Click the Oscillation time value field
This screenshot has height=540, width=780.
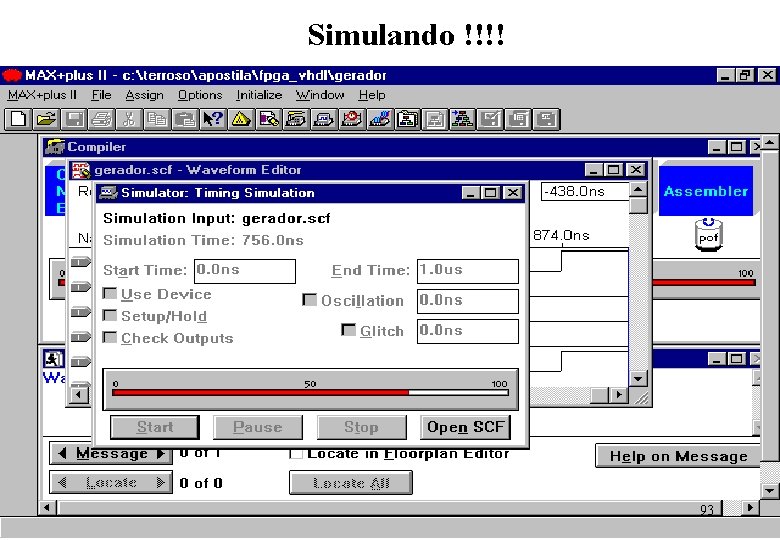[x=468, y=301]
